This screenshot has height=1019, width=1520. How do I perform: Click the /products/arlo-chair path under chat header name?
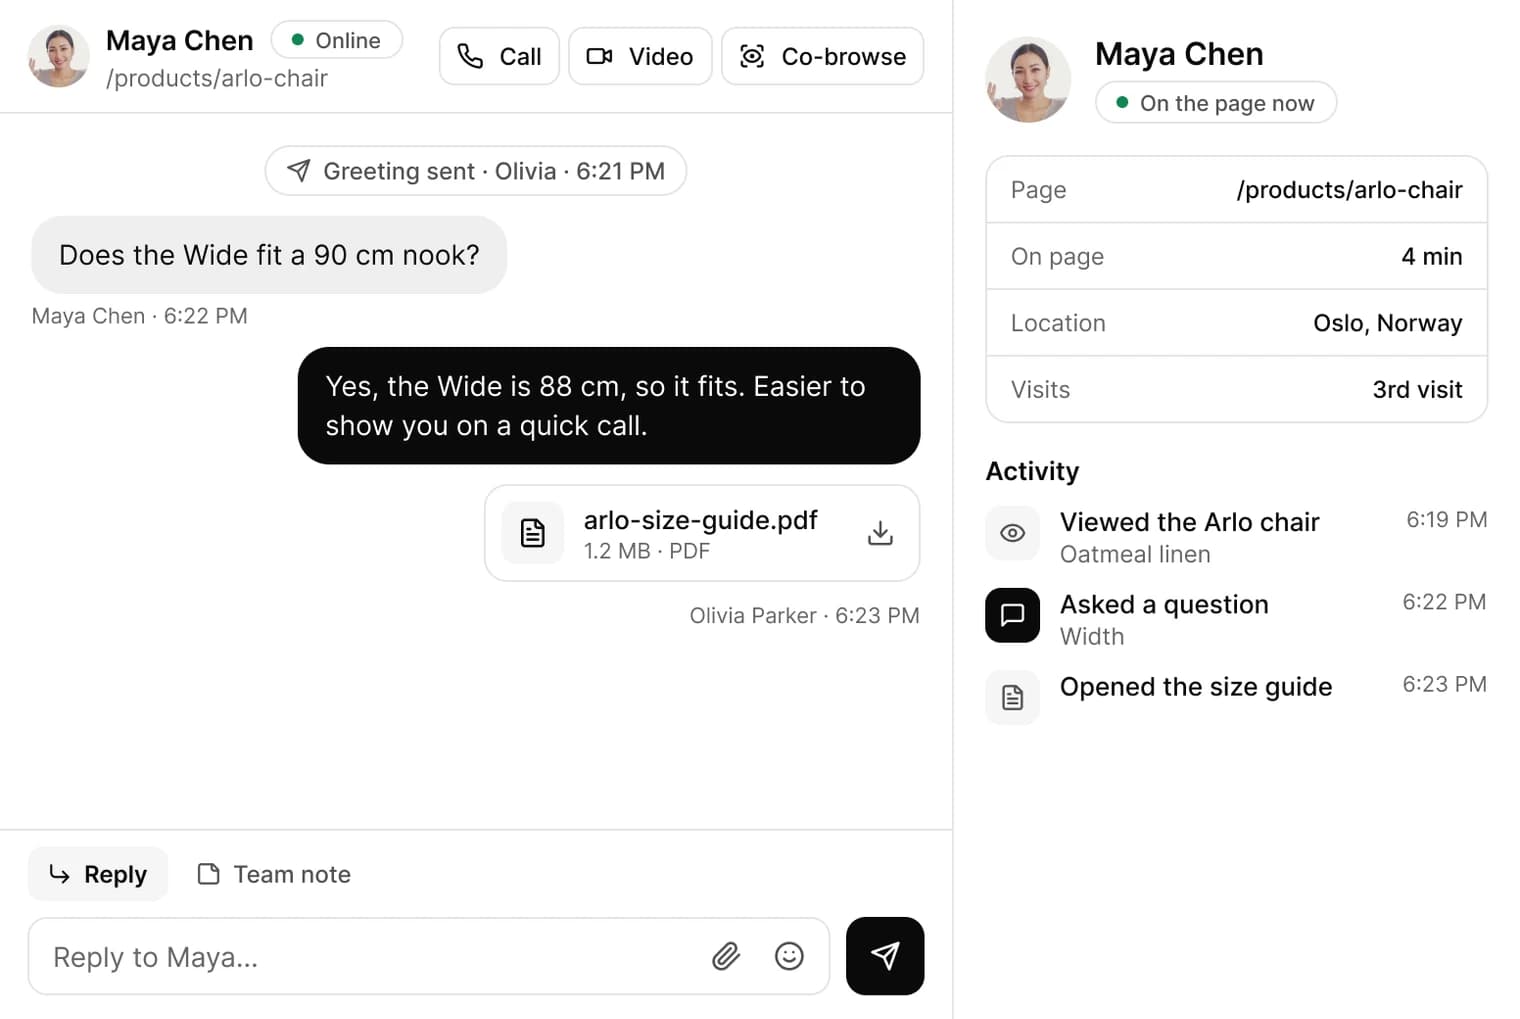pyautogui.click(x=217, y=78)
